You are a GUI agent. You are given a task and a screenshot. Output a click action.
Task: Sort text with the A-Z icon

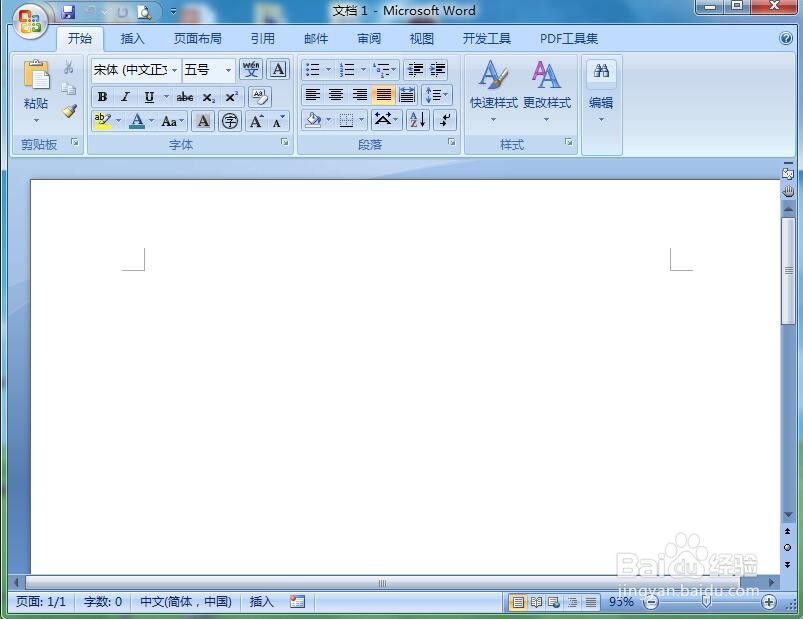(x=418, y=120)
